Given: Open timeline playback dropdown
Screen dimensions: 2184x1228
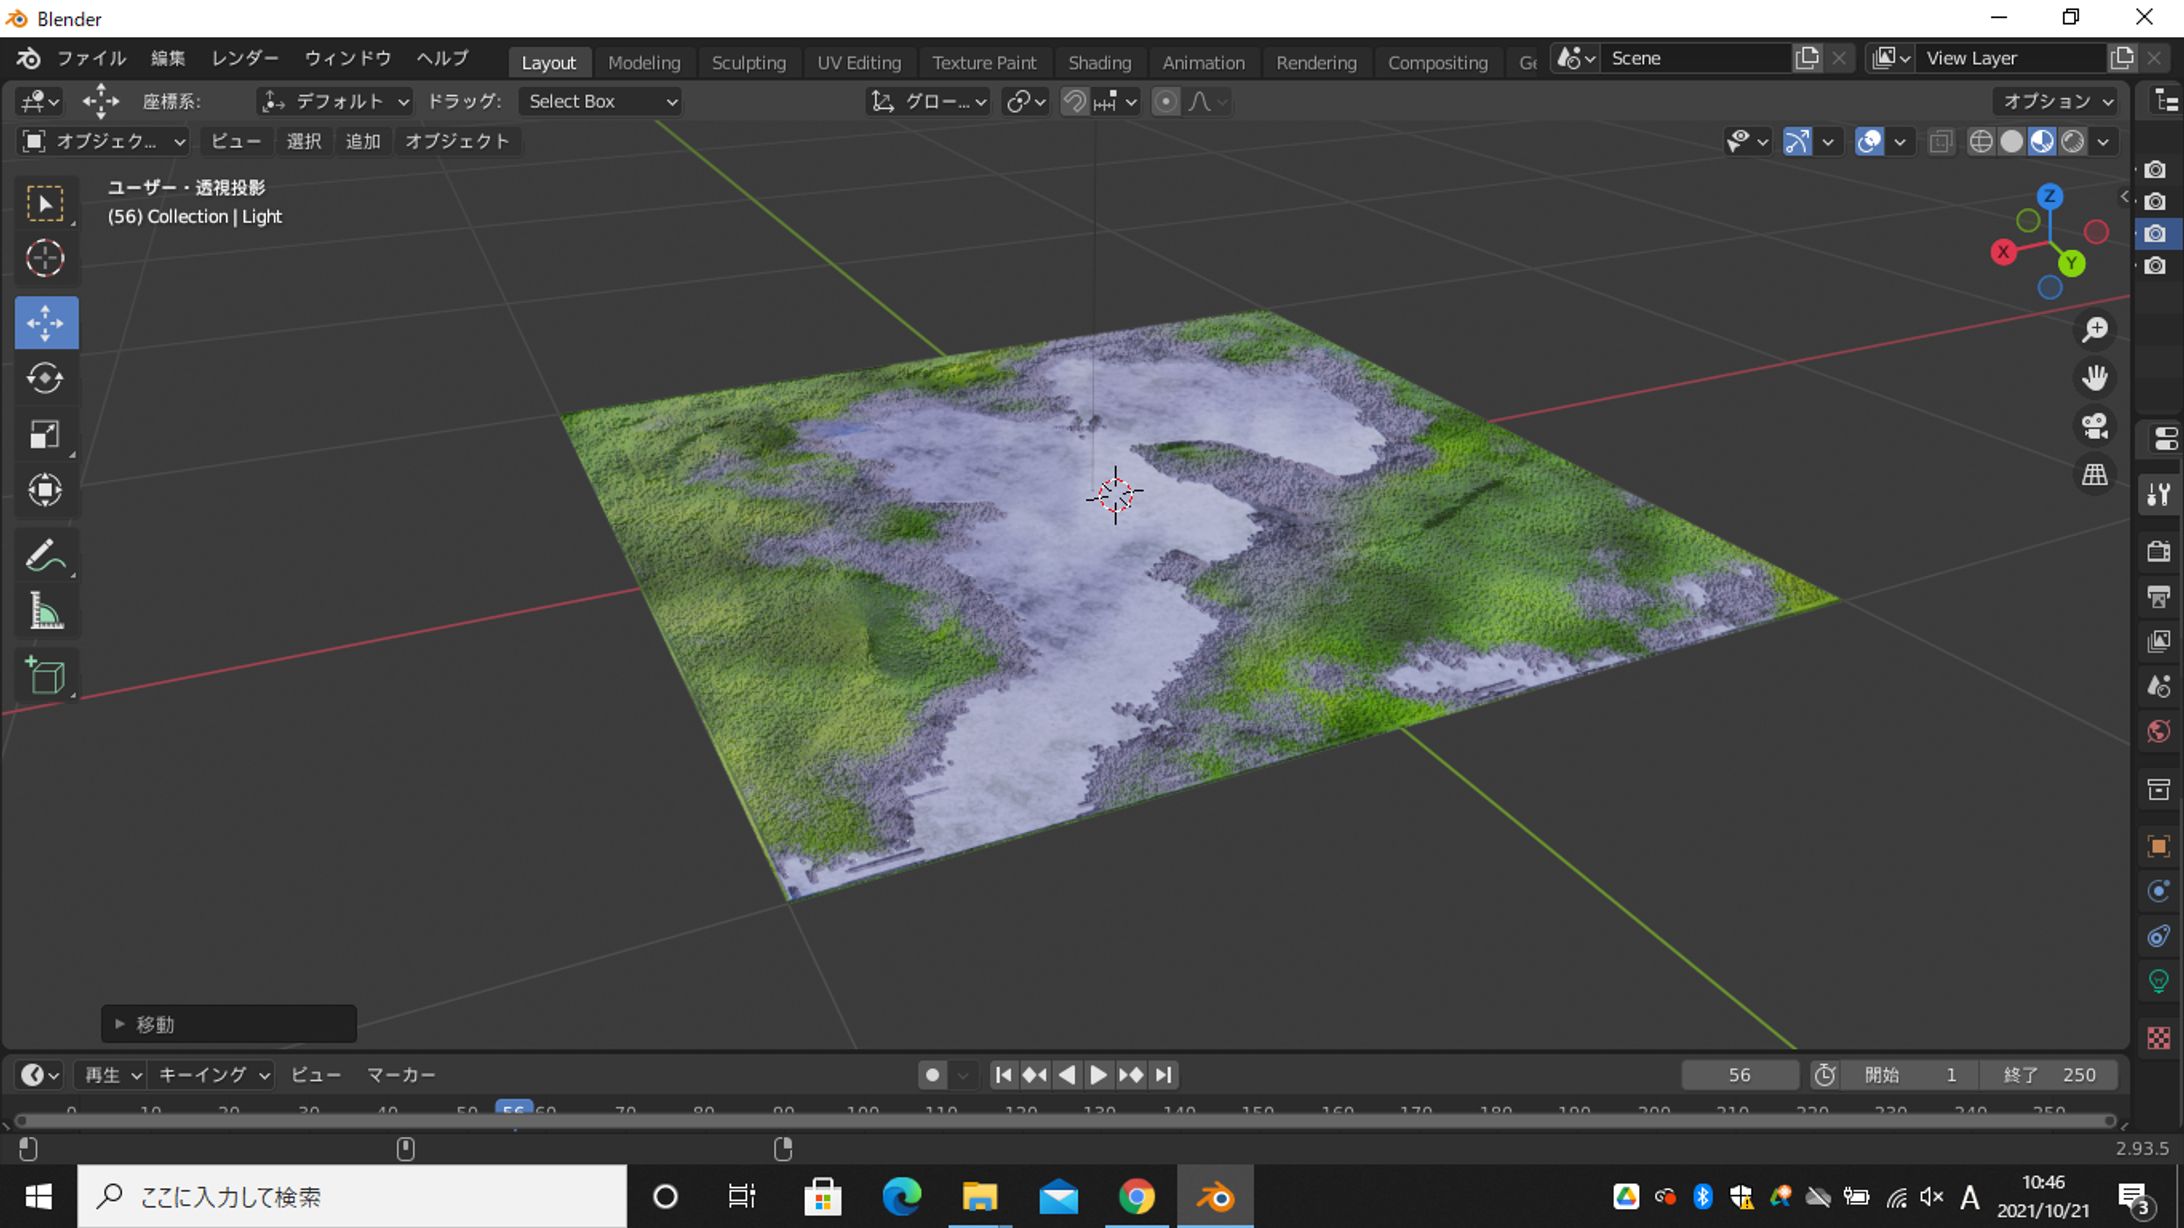Looking at the screenshot, I should point(111,1075).
